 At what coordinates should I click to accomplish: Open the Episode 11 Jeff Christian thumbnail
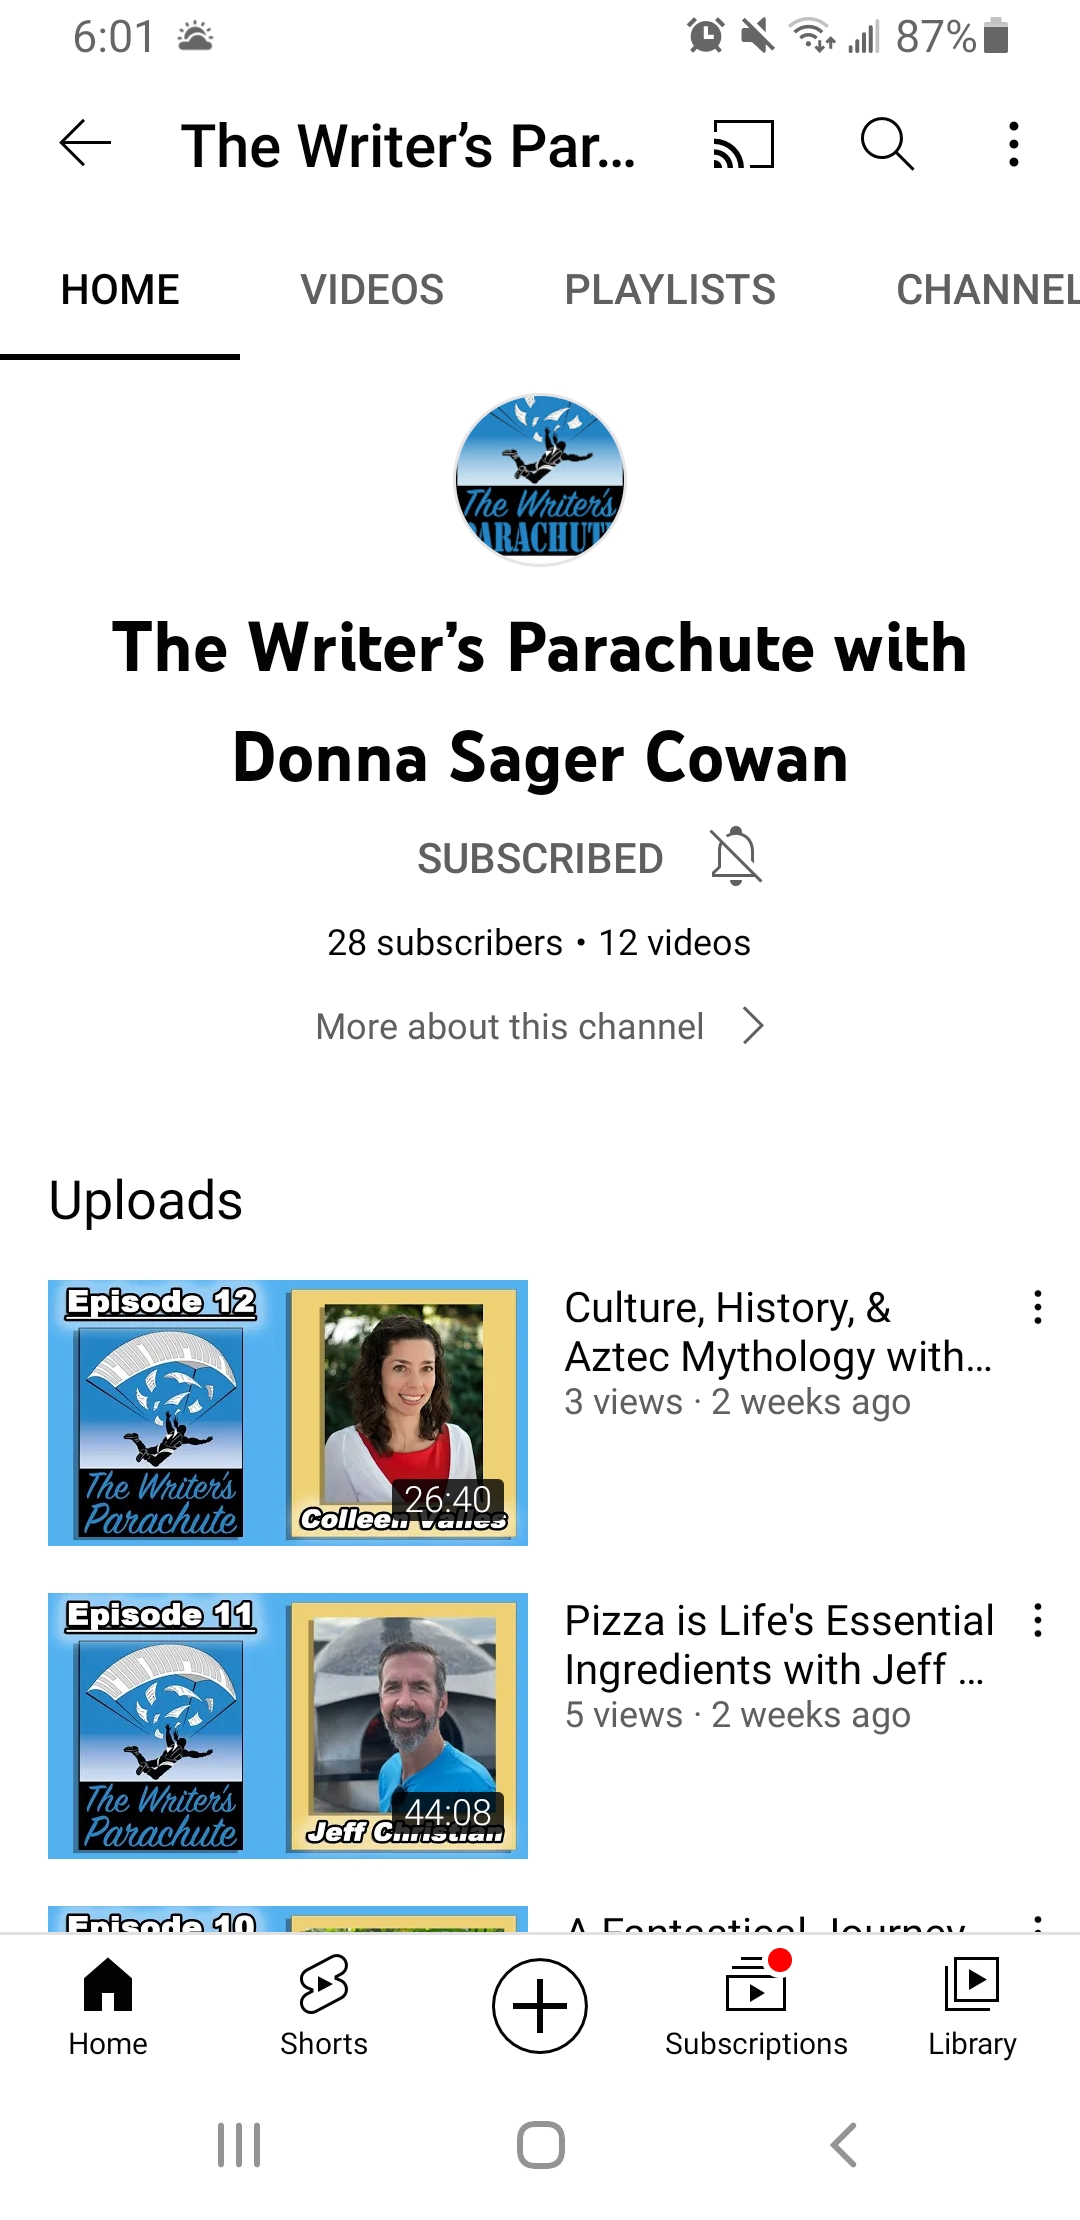point(288,1726)
